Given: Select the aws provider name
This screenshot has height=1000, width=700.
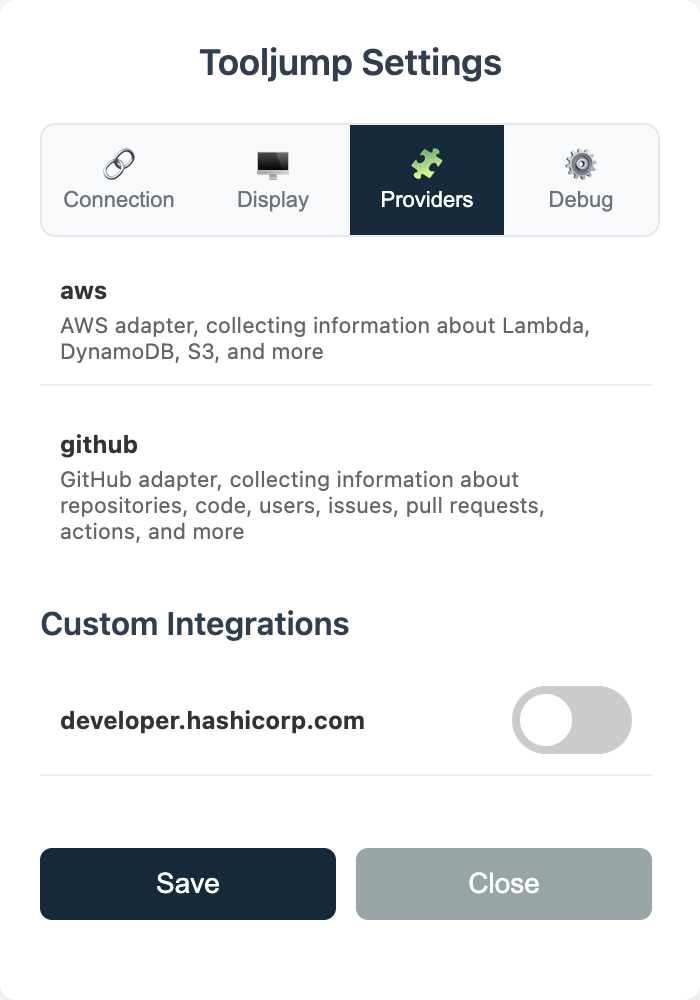Looking at the screenshot, I should 83,291.
